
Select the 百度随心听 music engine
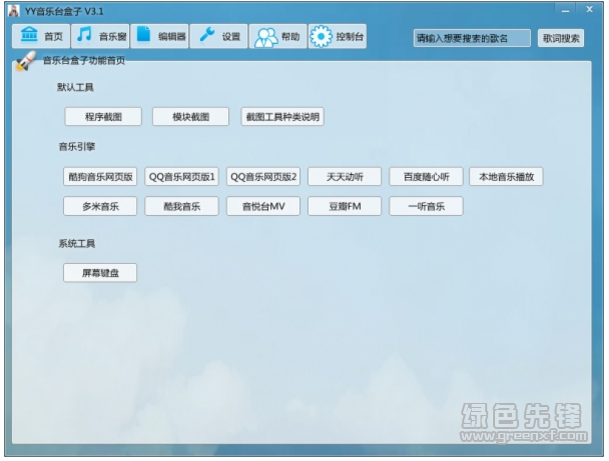(x=426, y=177)
